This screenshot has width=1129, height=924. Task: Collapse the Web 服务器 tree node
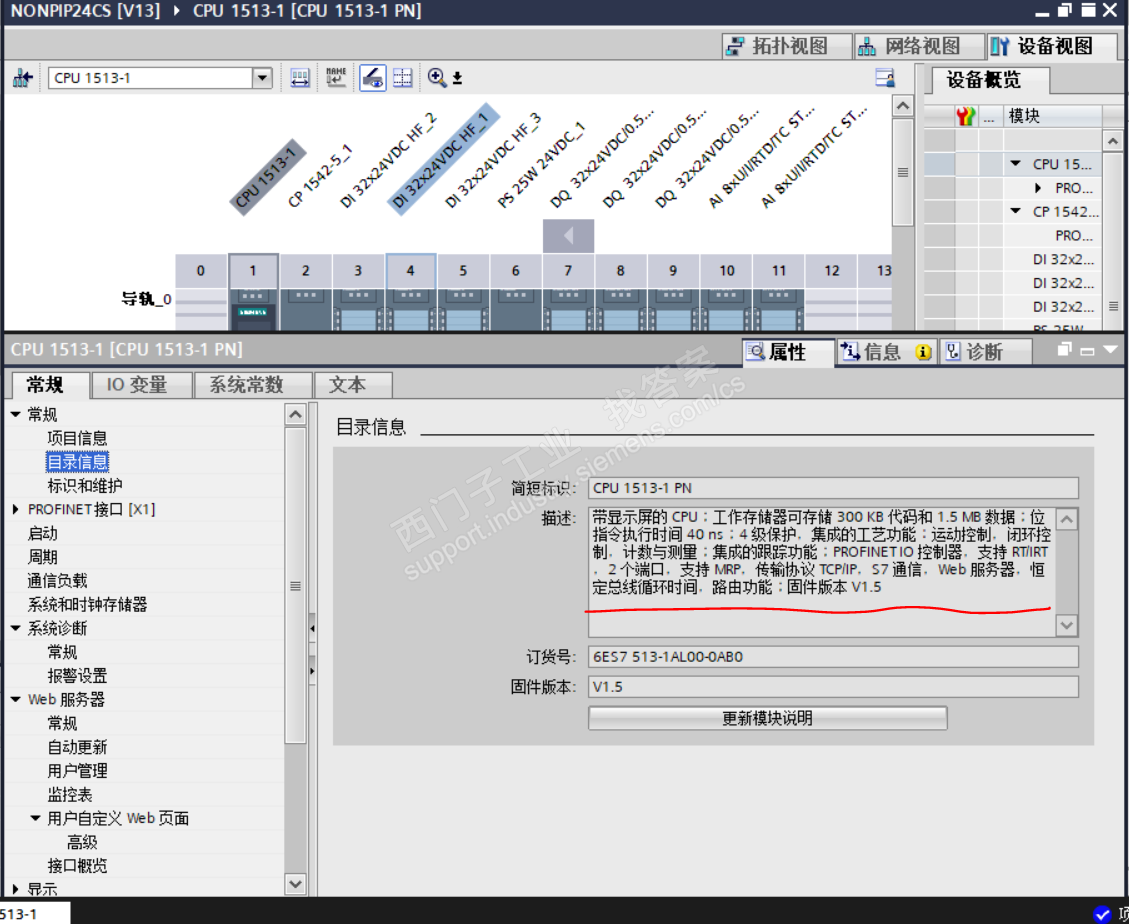point(16,699)
